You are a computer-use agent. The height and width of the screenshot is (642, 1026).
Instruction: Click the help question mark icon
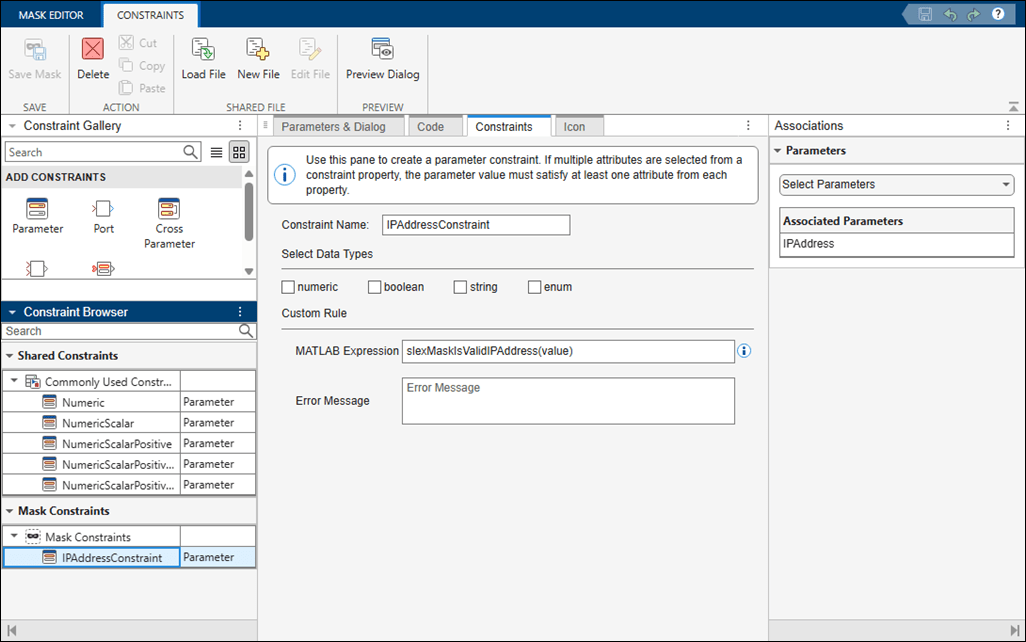click(x=997, y=14)
